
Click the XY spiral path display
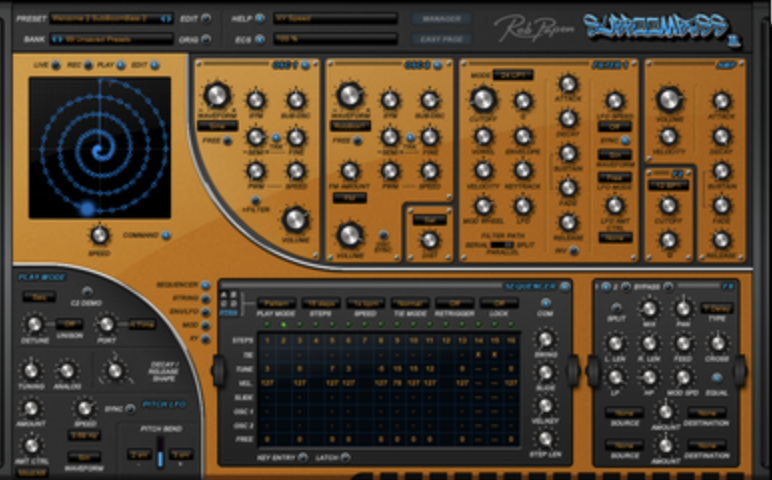pyautogui.click(x=100, y=147)
